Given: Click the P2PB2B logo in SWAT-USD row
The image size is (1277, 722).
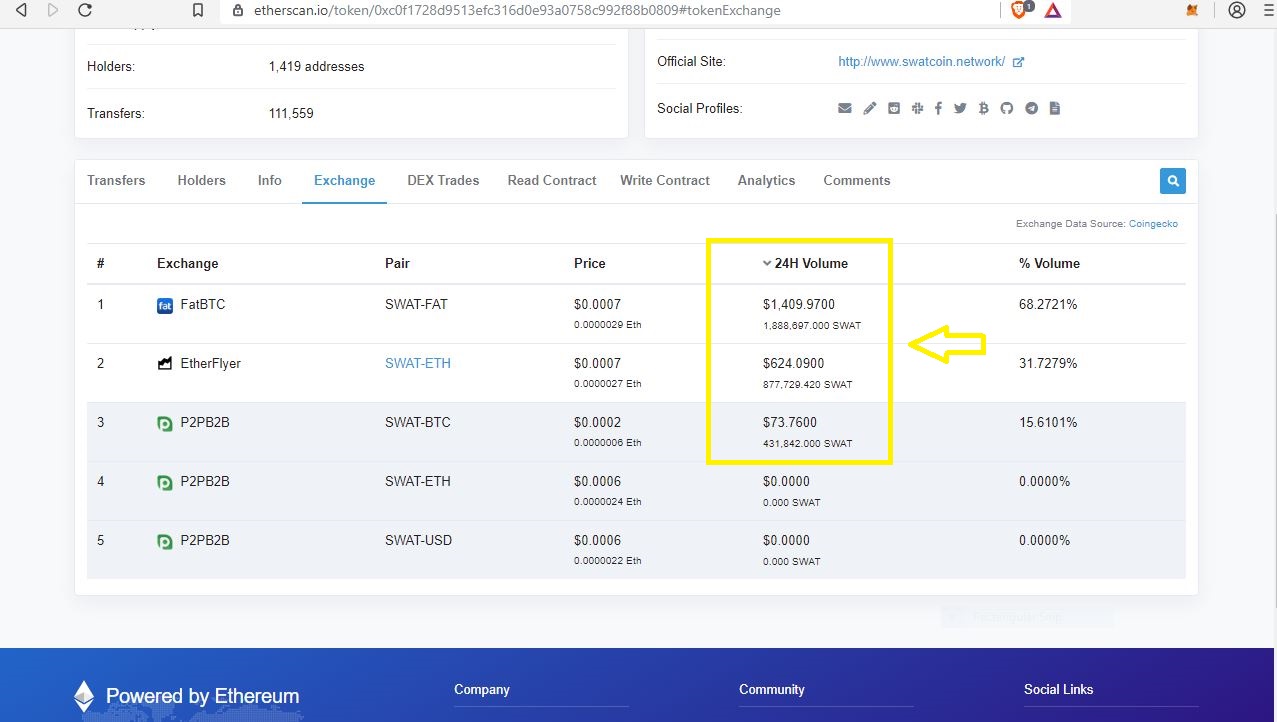Looking at the screenshot, I should coord(165,541).
